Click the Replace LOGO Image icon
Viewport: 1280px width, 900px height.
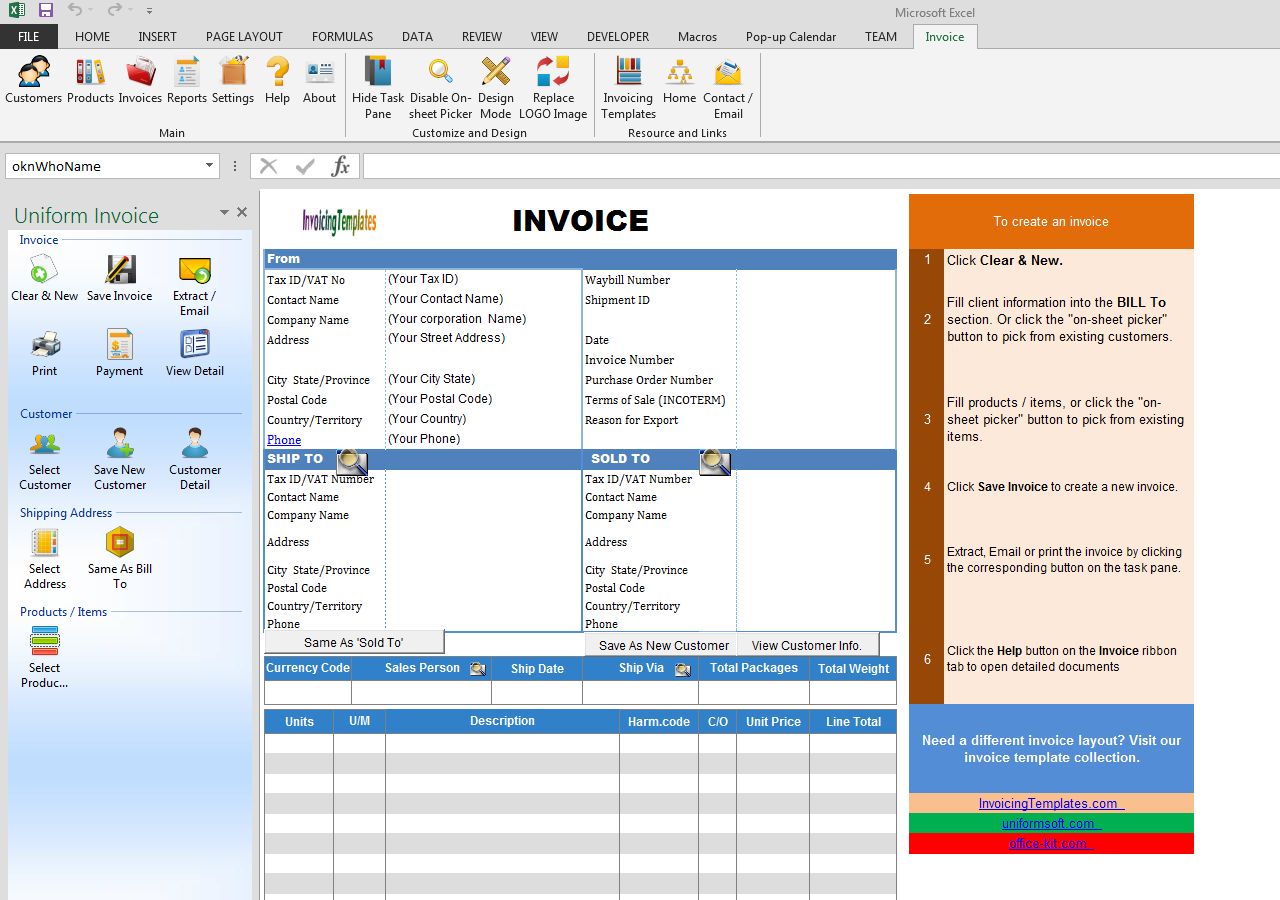click(x=553, y=87)
